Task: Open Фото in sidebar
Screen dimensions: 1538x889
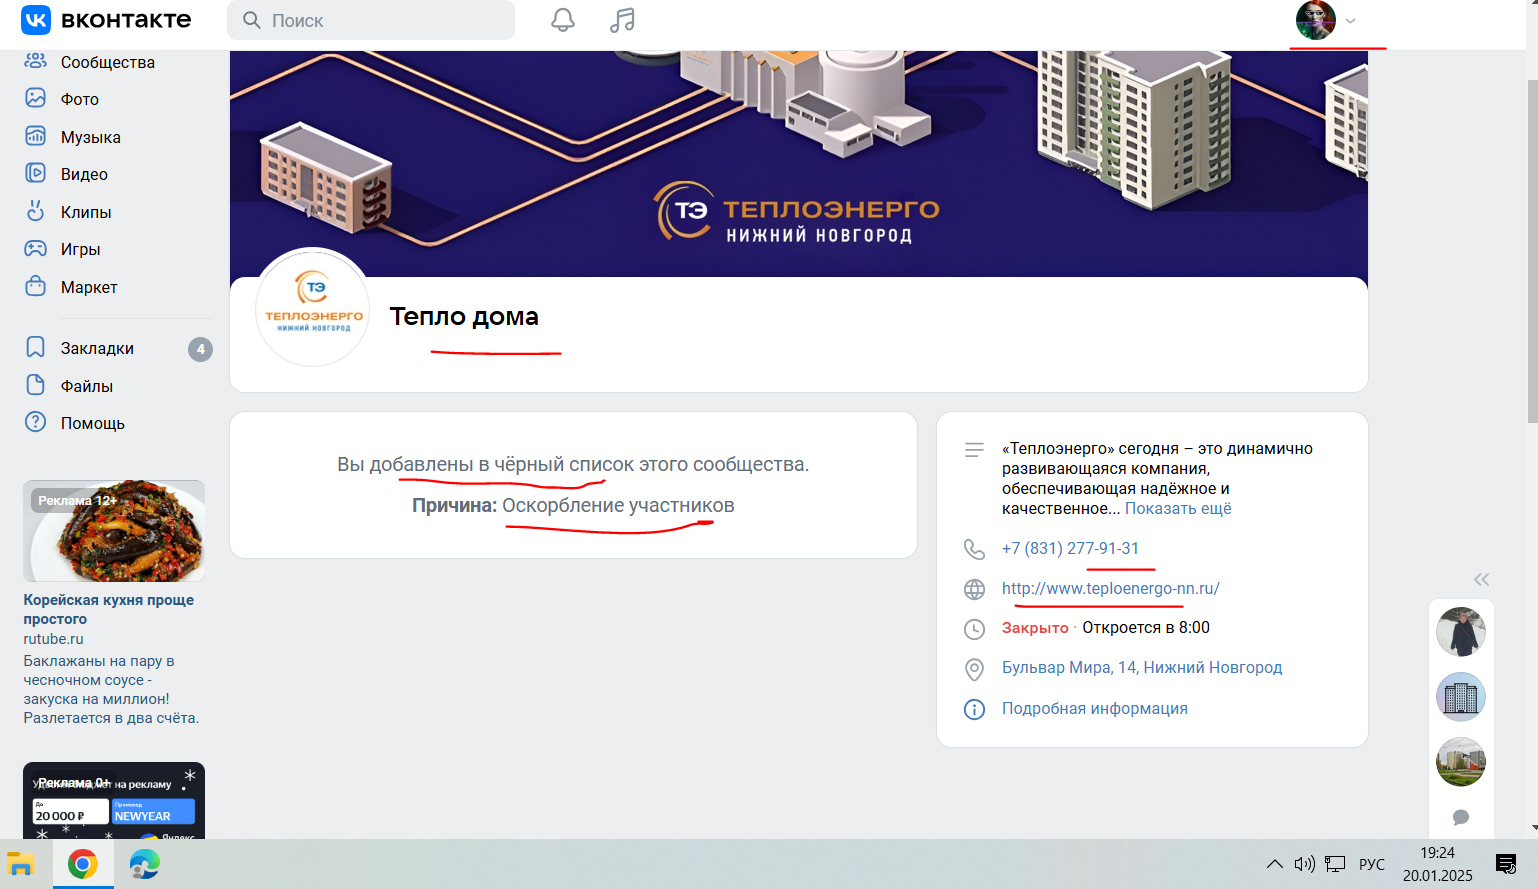Action: pos(80,99)
